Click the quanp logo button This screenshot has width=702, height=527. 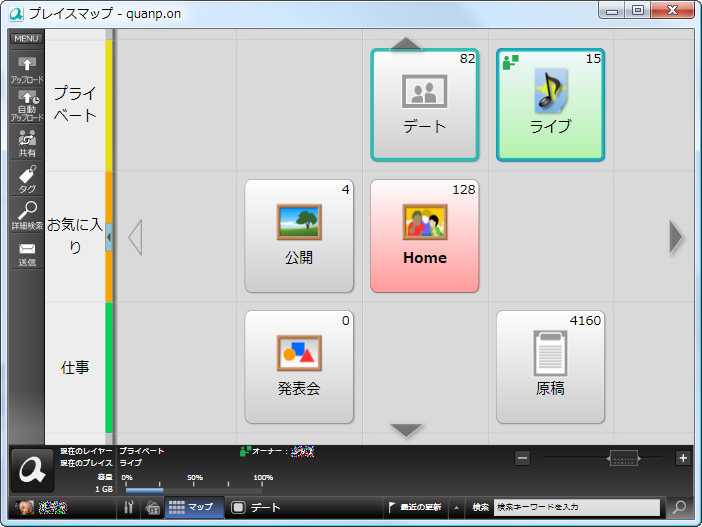[x=32, y=471]
